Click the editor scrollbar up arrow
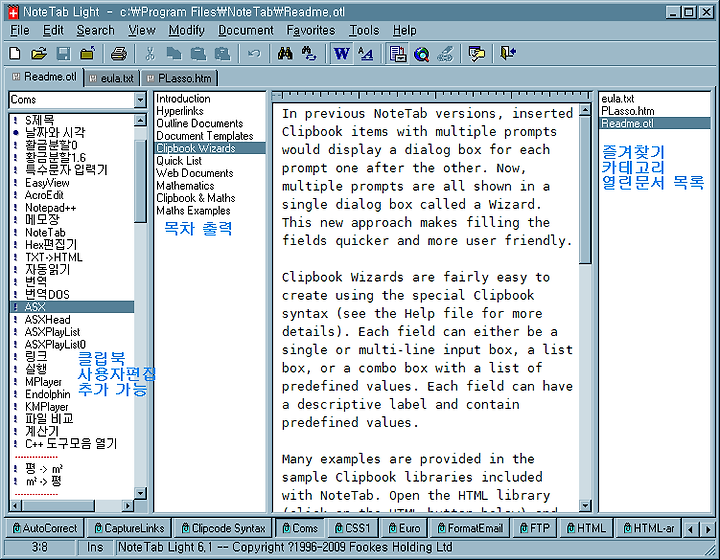Screen dimensions: 720x560 585,110
